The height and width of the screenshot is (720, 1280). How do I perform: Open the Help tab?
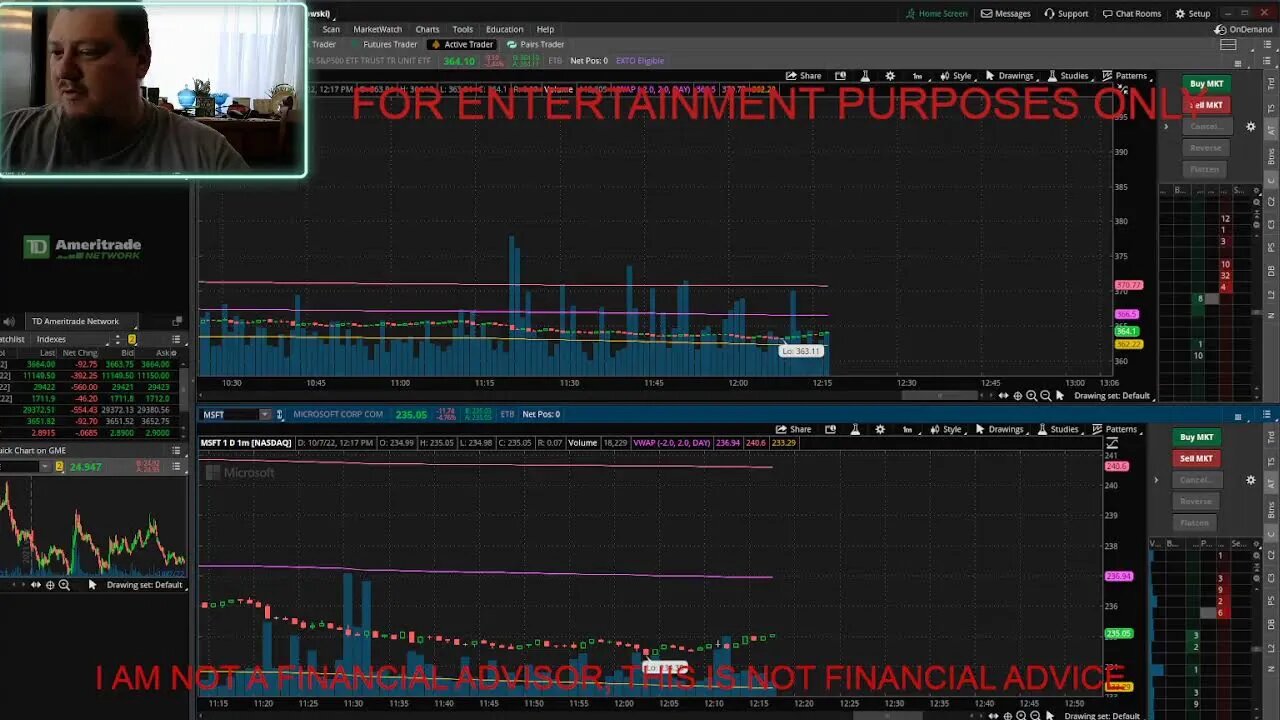pyautogui.click(x=545, y=29)
